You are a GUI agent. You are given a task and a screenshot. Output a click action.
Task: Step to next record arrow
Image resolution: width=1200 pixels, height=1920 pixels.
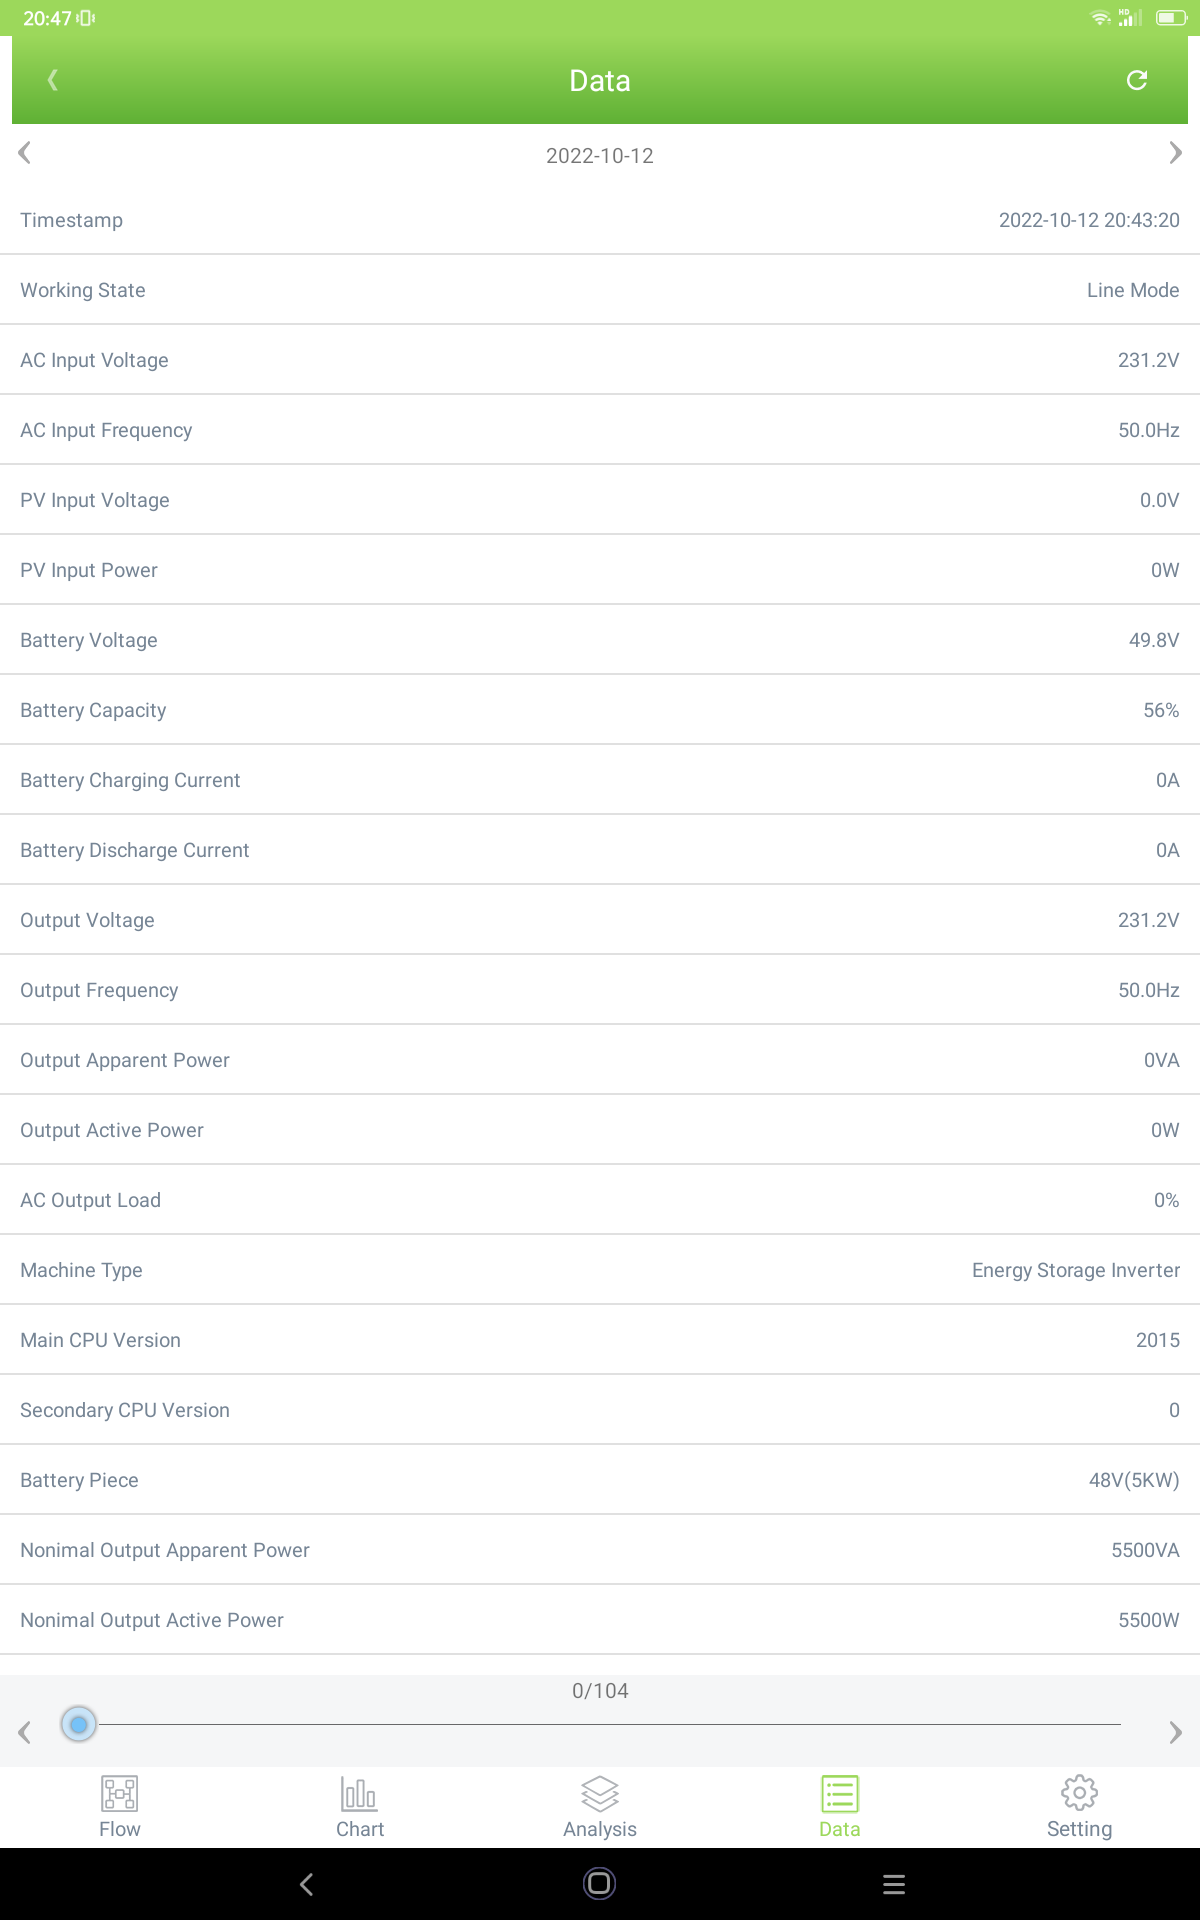1175,1732
